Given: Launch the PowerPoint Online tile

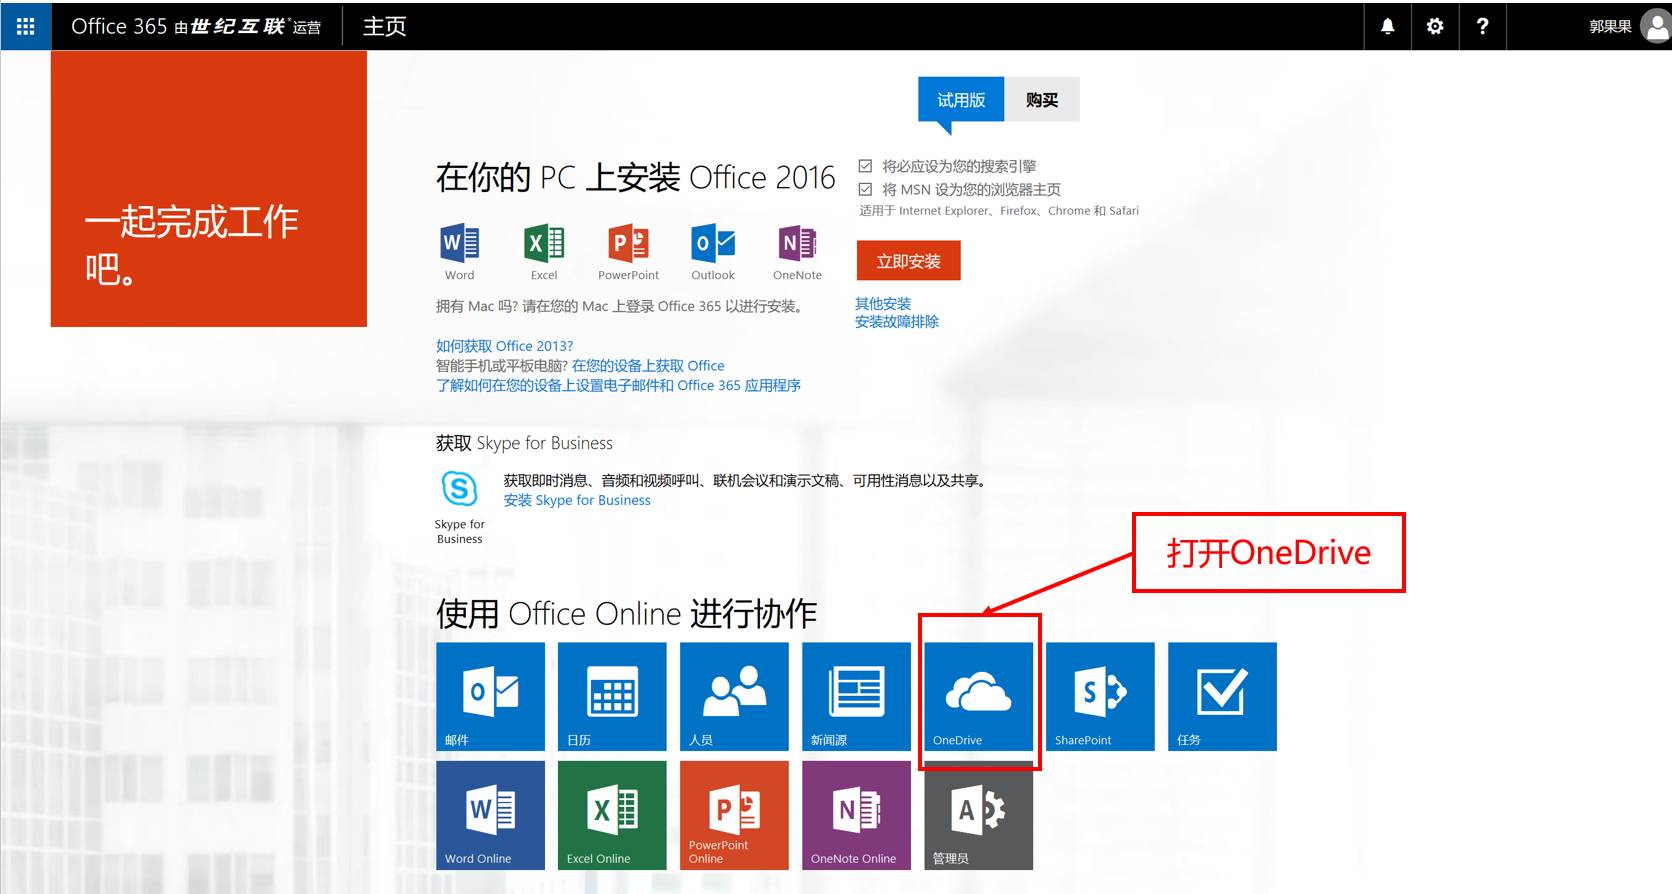Looking at the screenshot, I should 734,815.
